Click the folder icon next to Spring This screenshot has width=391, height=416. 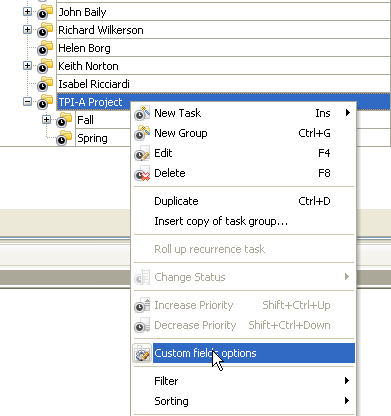64,138
